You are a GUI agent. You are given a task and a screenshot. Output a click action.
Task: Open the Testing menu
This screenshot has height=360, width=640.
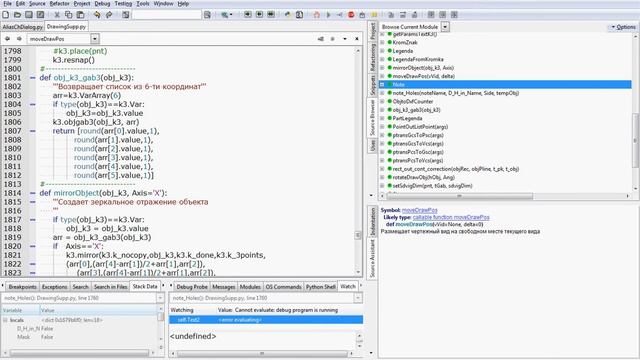123,4
